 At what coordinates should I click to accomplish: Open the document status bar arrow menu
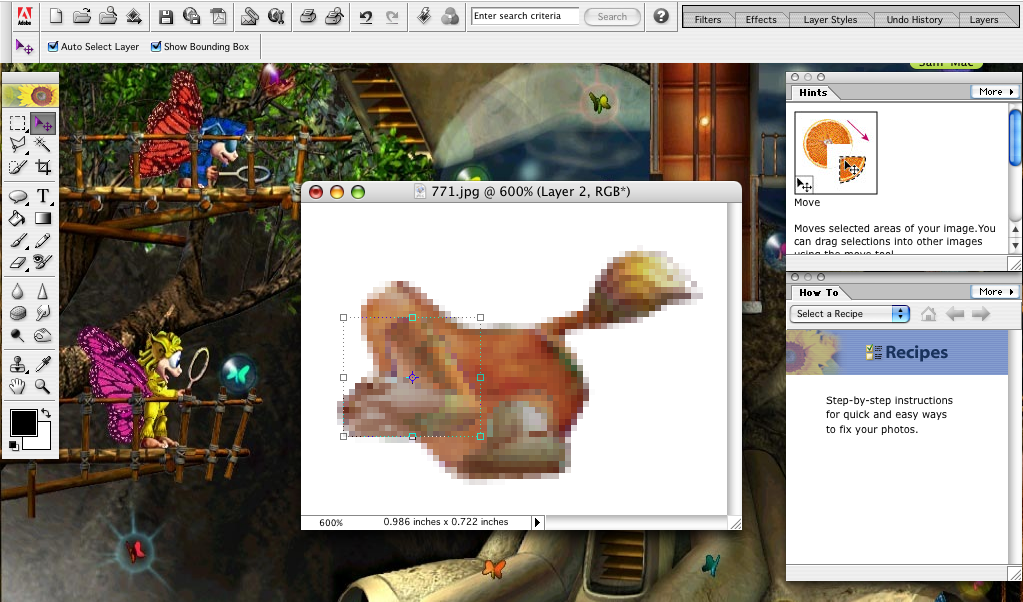[x=538, y=522]
